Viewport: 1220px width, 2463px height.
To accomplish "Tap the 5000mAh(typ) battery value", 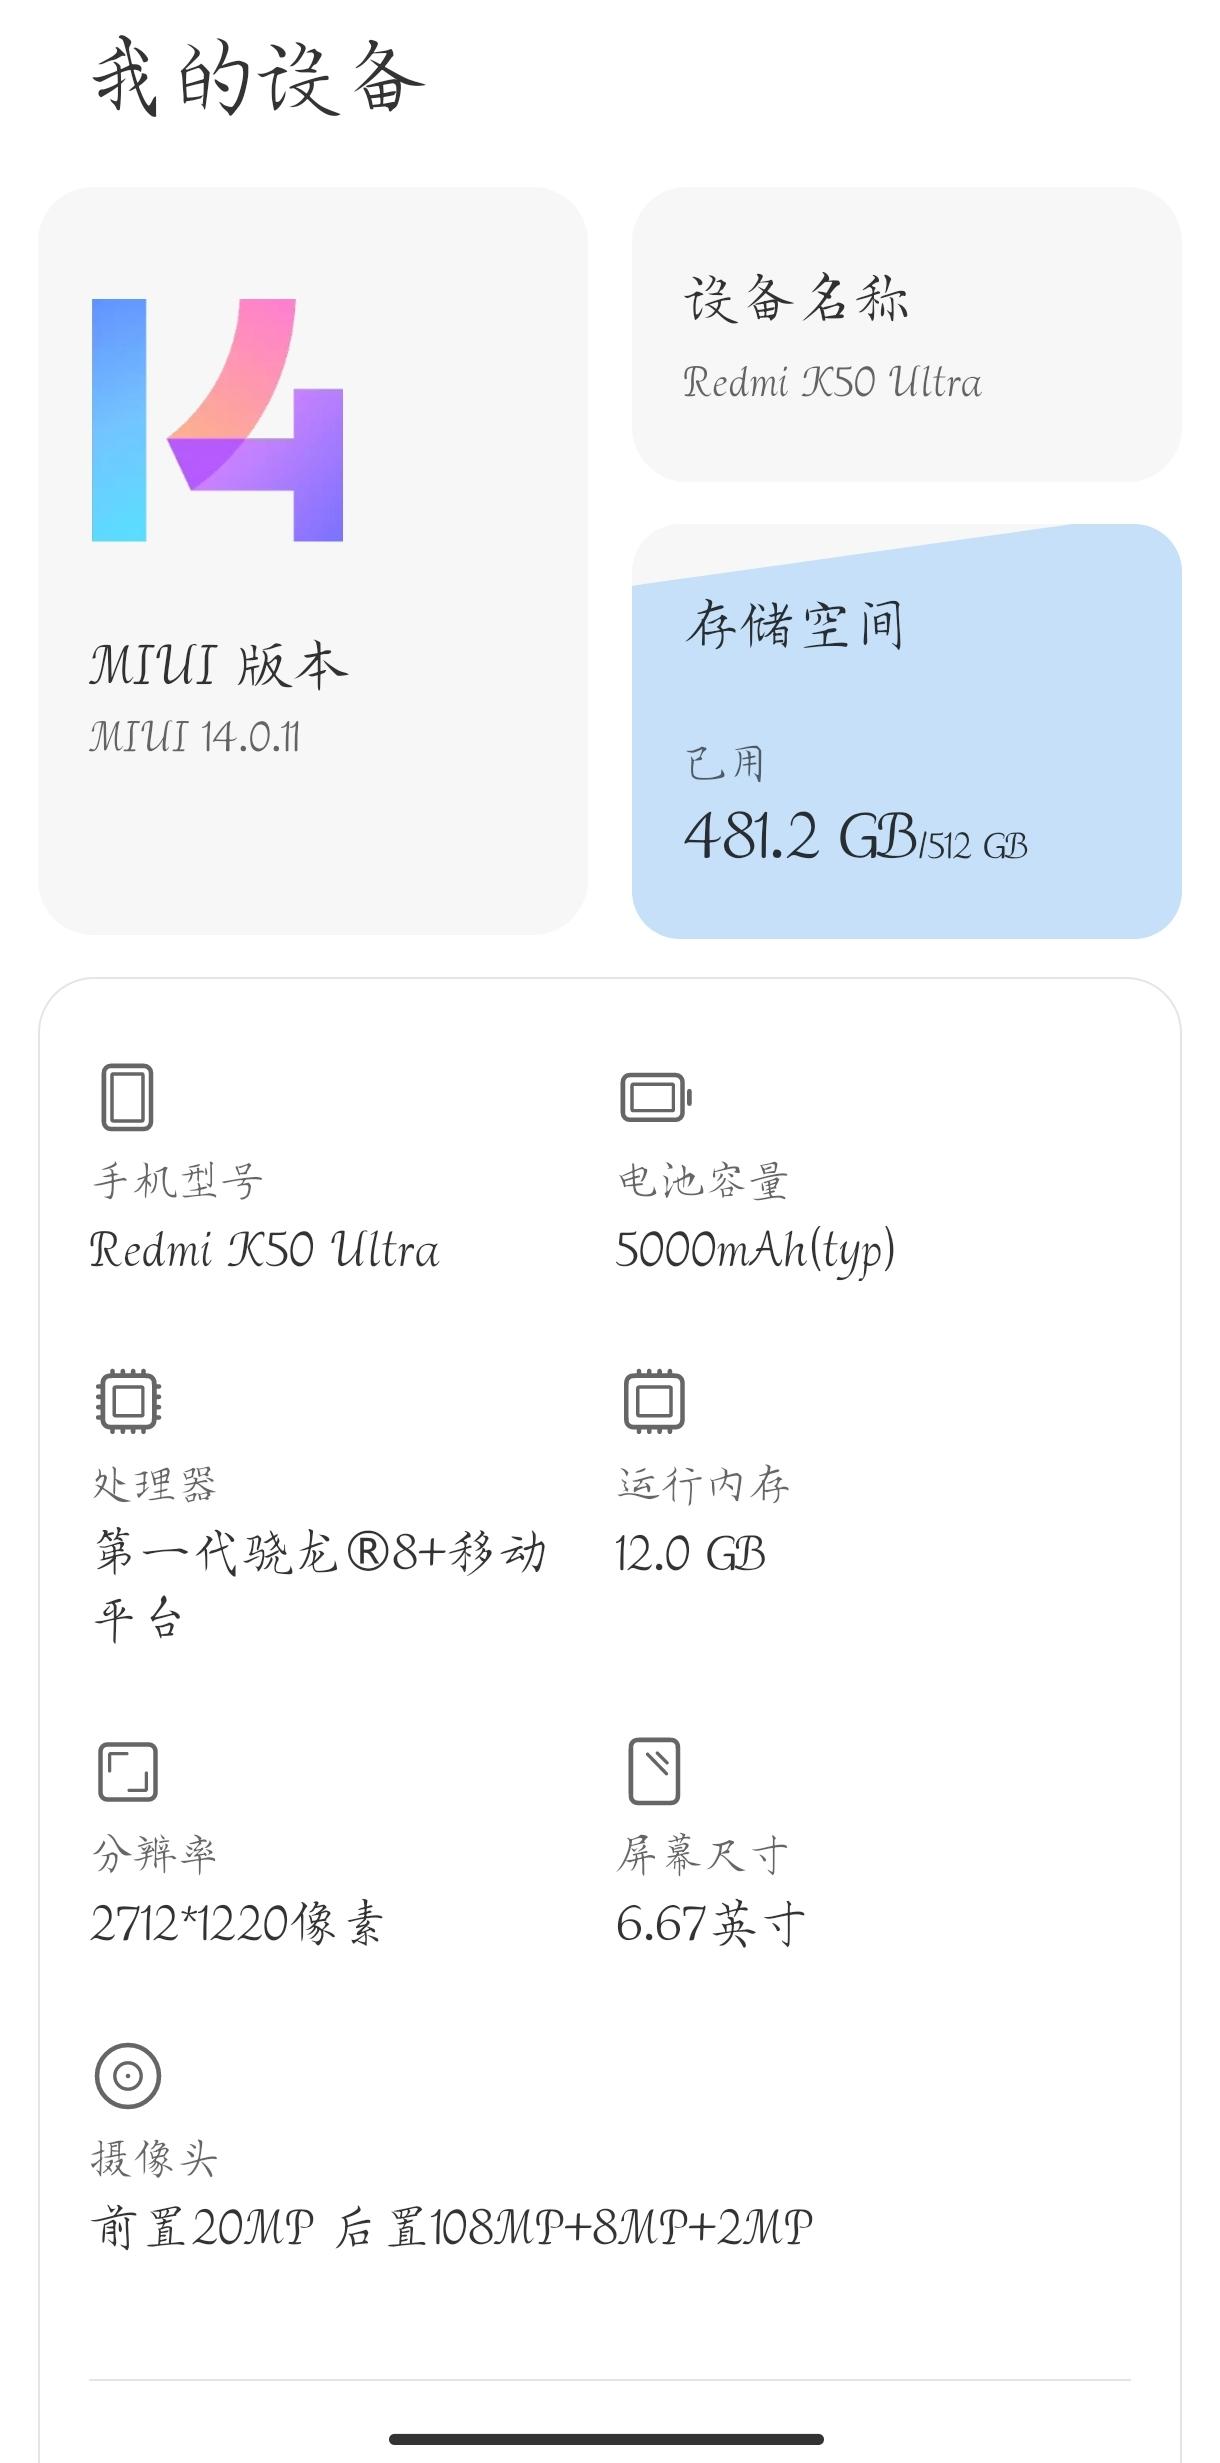I will (755, 1250).
